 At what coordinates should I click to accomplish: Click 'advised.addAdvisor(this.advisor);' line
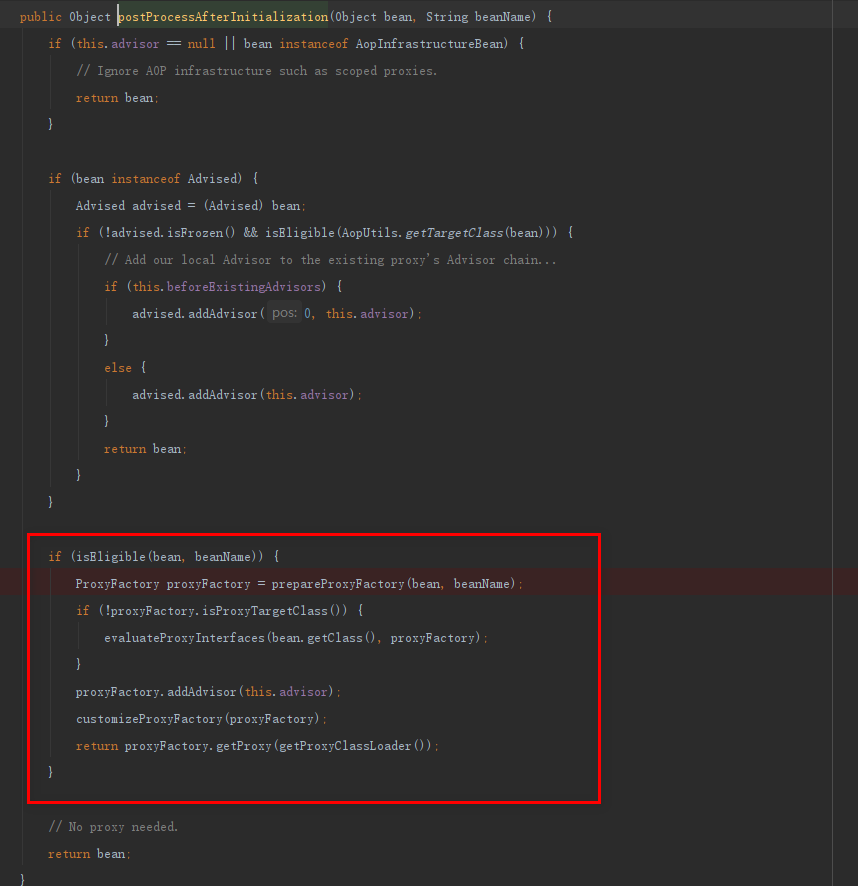point(246,395)
